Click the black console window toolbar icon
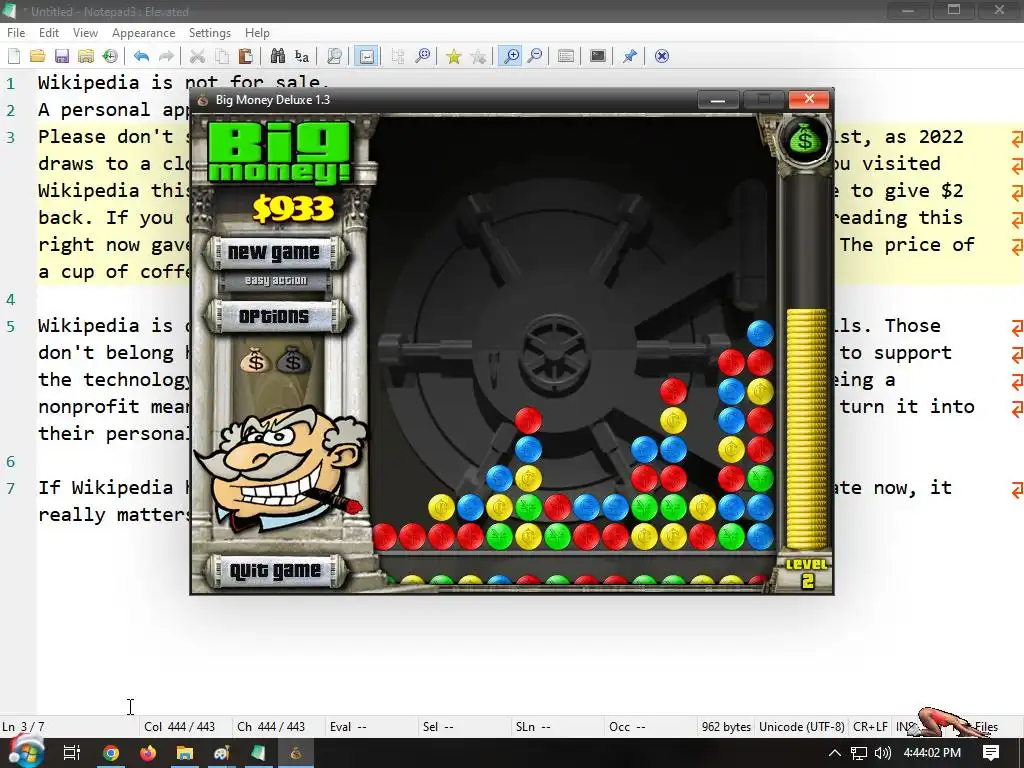1024x768 pixels. (598, 56)
